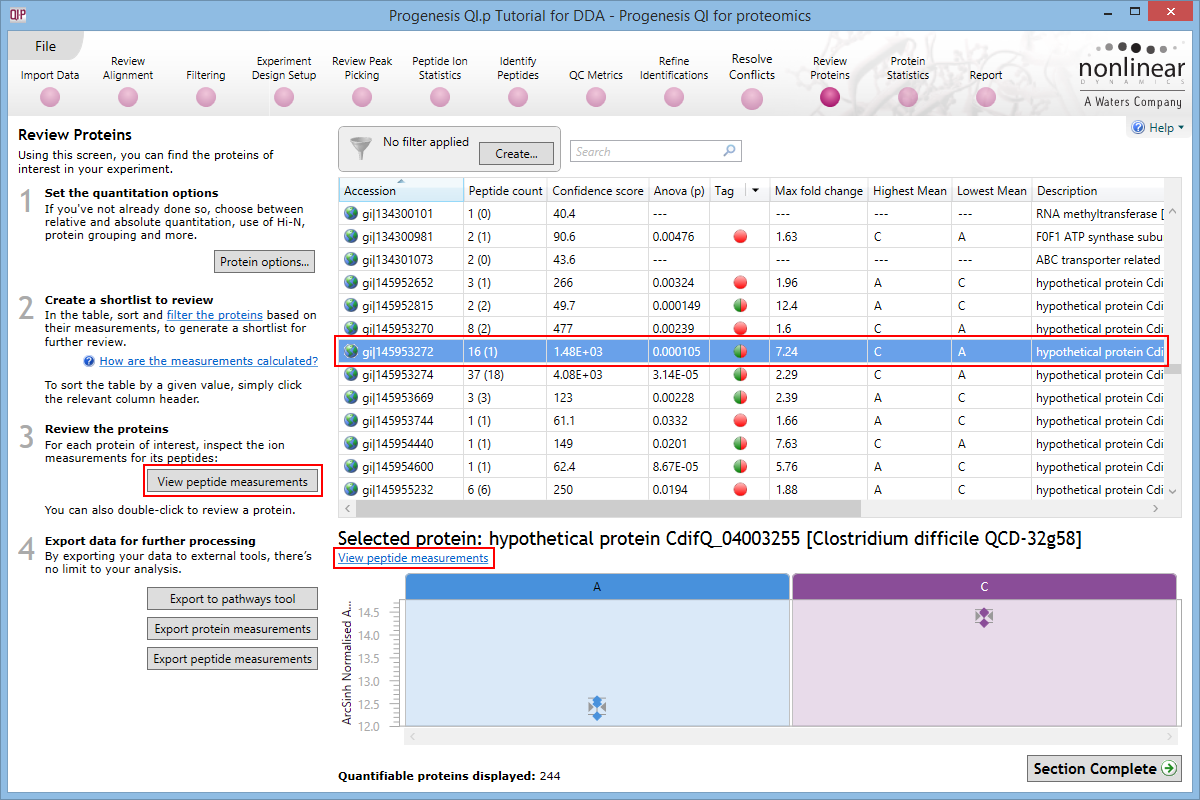Viewport: 1200px width, 800px height.
Task: Sort by Confidence score column header
Action: (598, 190)
